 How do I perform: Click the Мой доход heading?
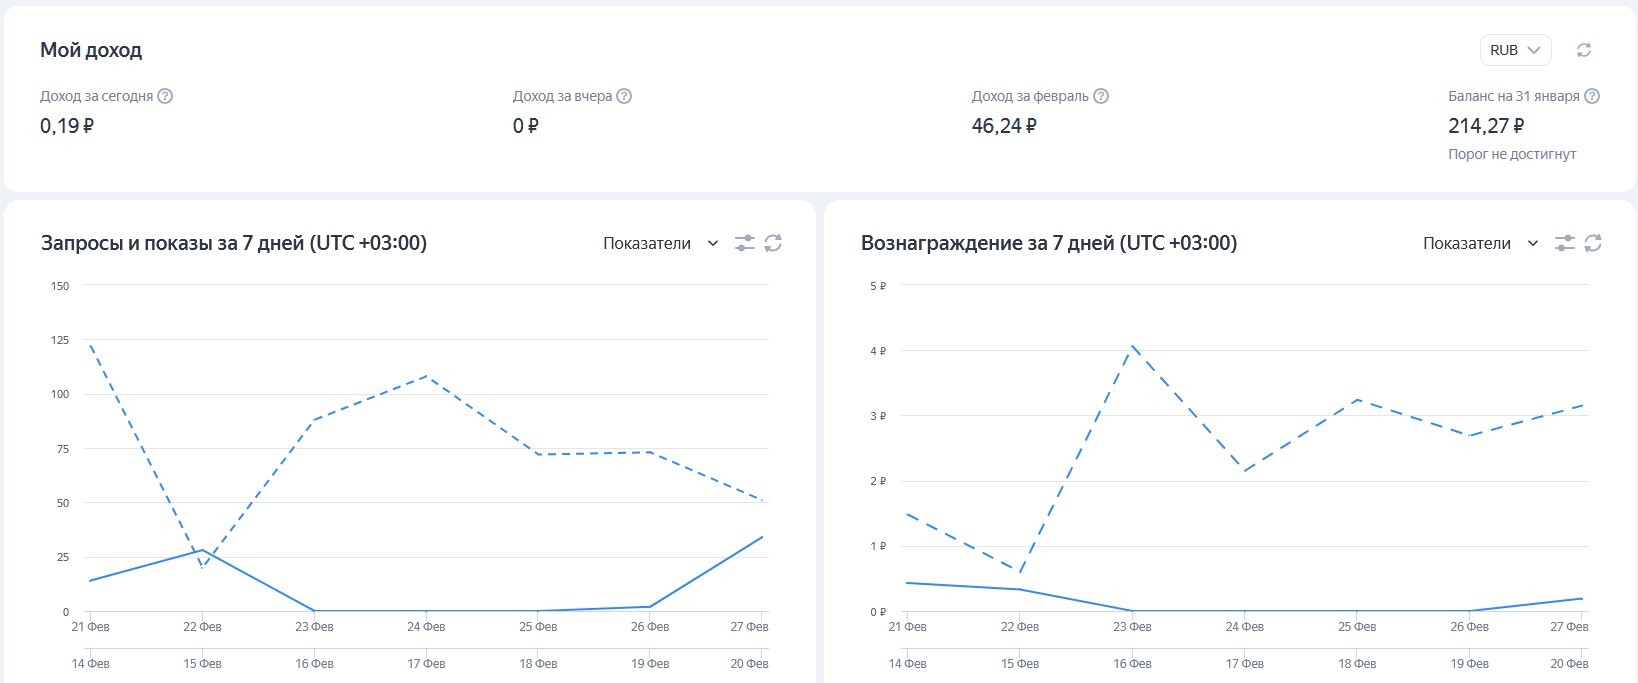point(91,50)
